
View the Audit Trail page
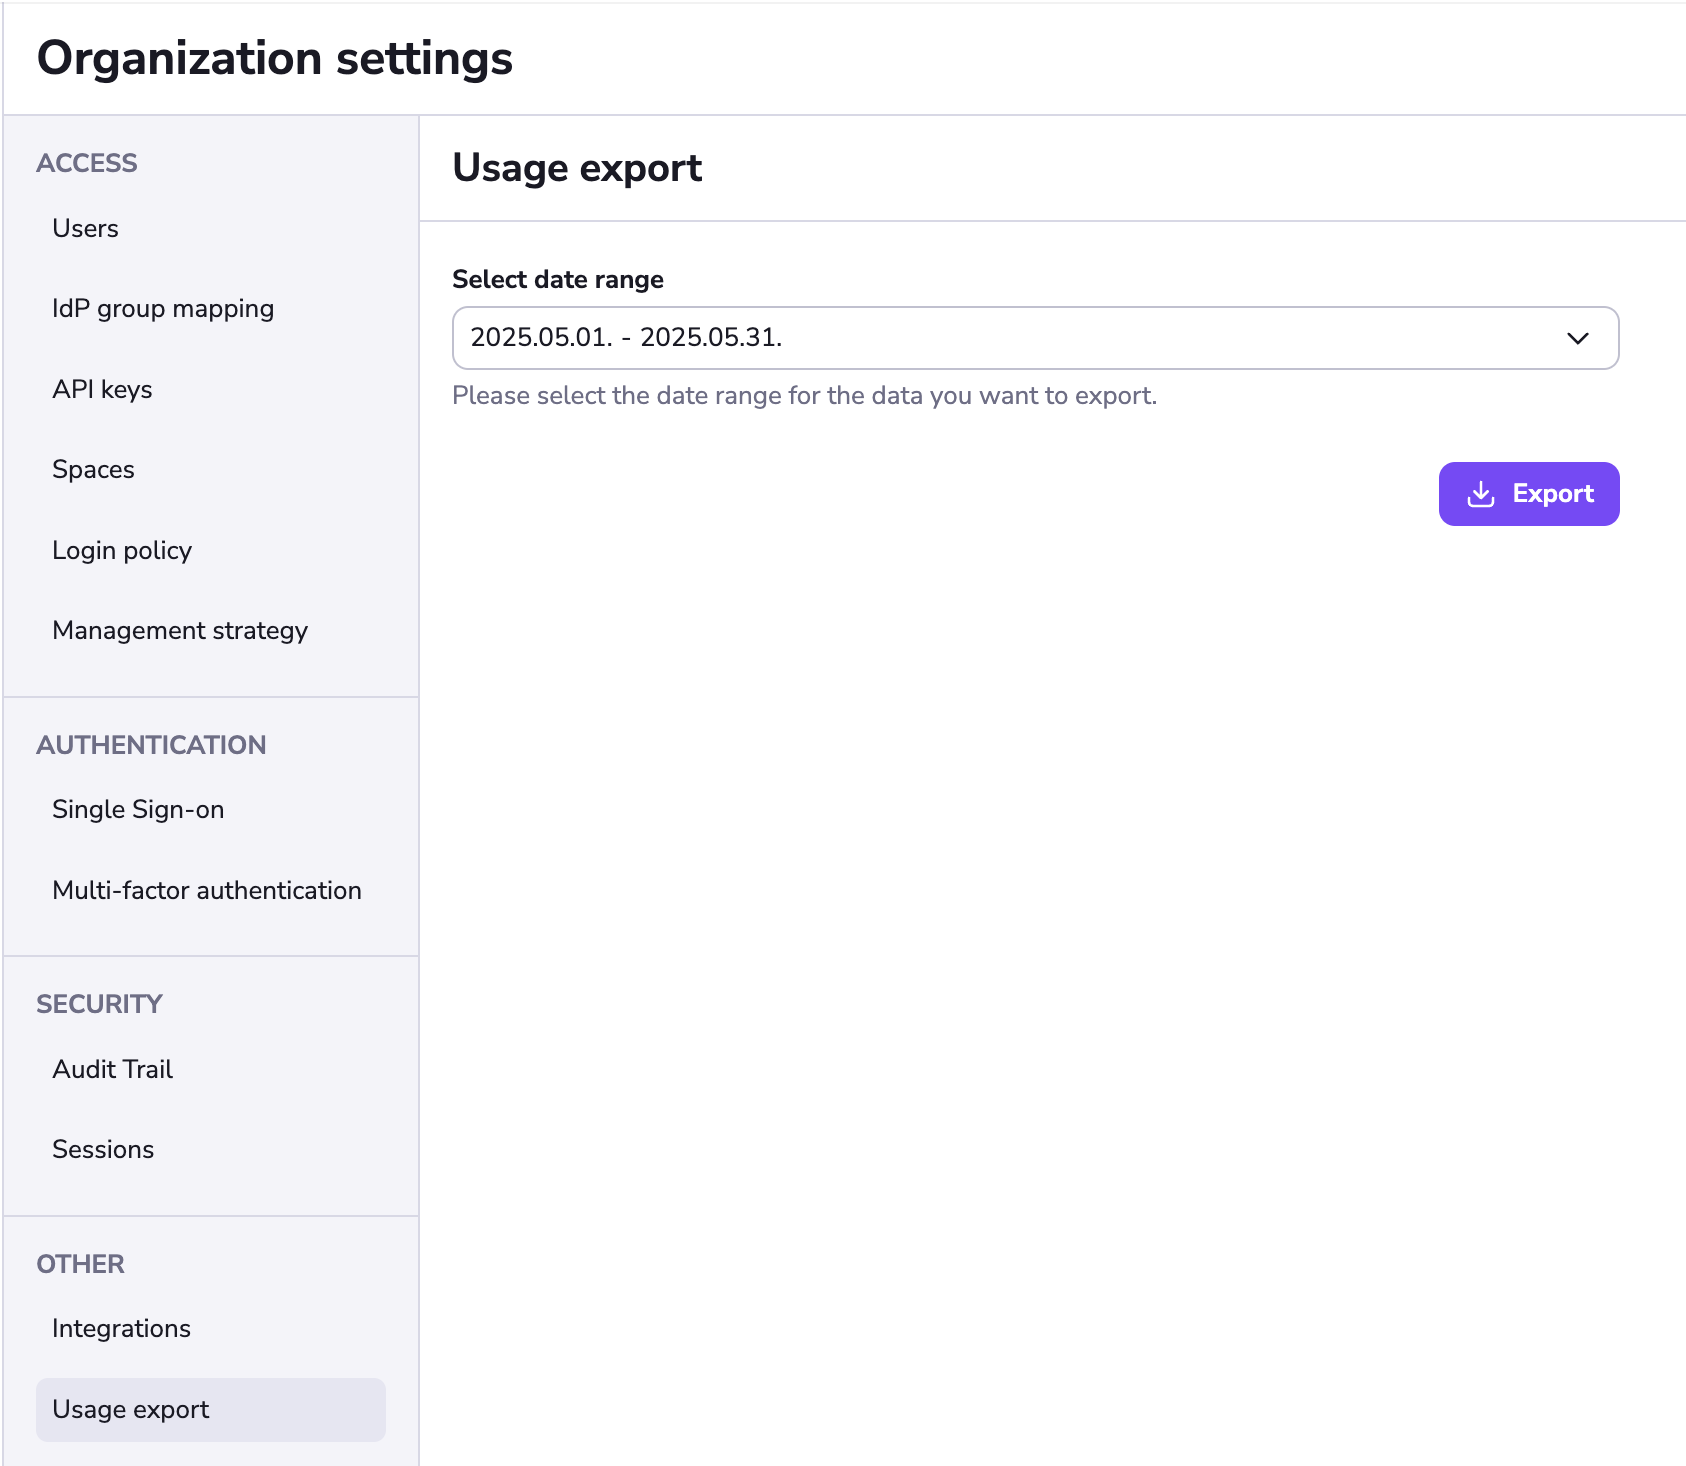[x=112, y=1070]
